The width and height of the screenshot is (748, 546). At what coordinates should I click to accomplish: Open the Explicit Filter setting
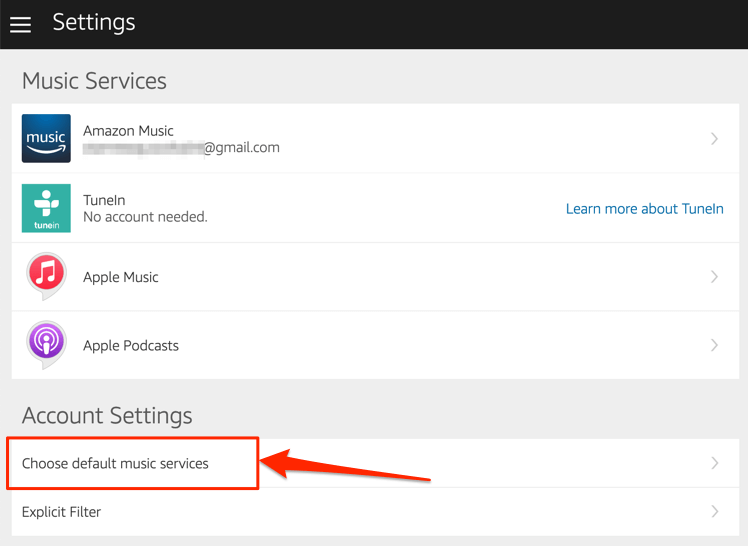(62, 512)
